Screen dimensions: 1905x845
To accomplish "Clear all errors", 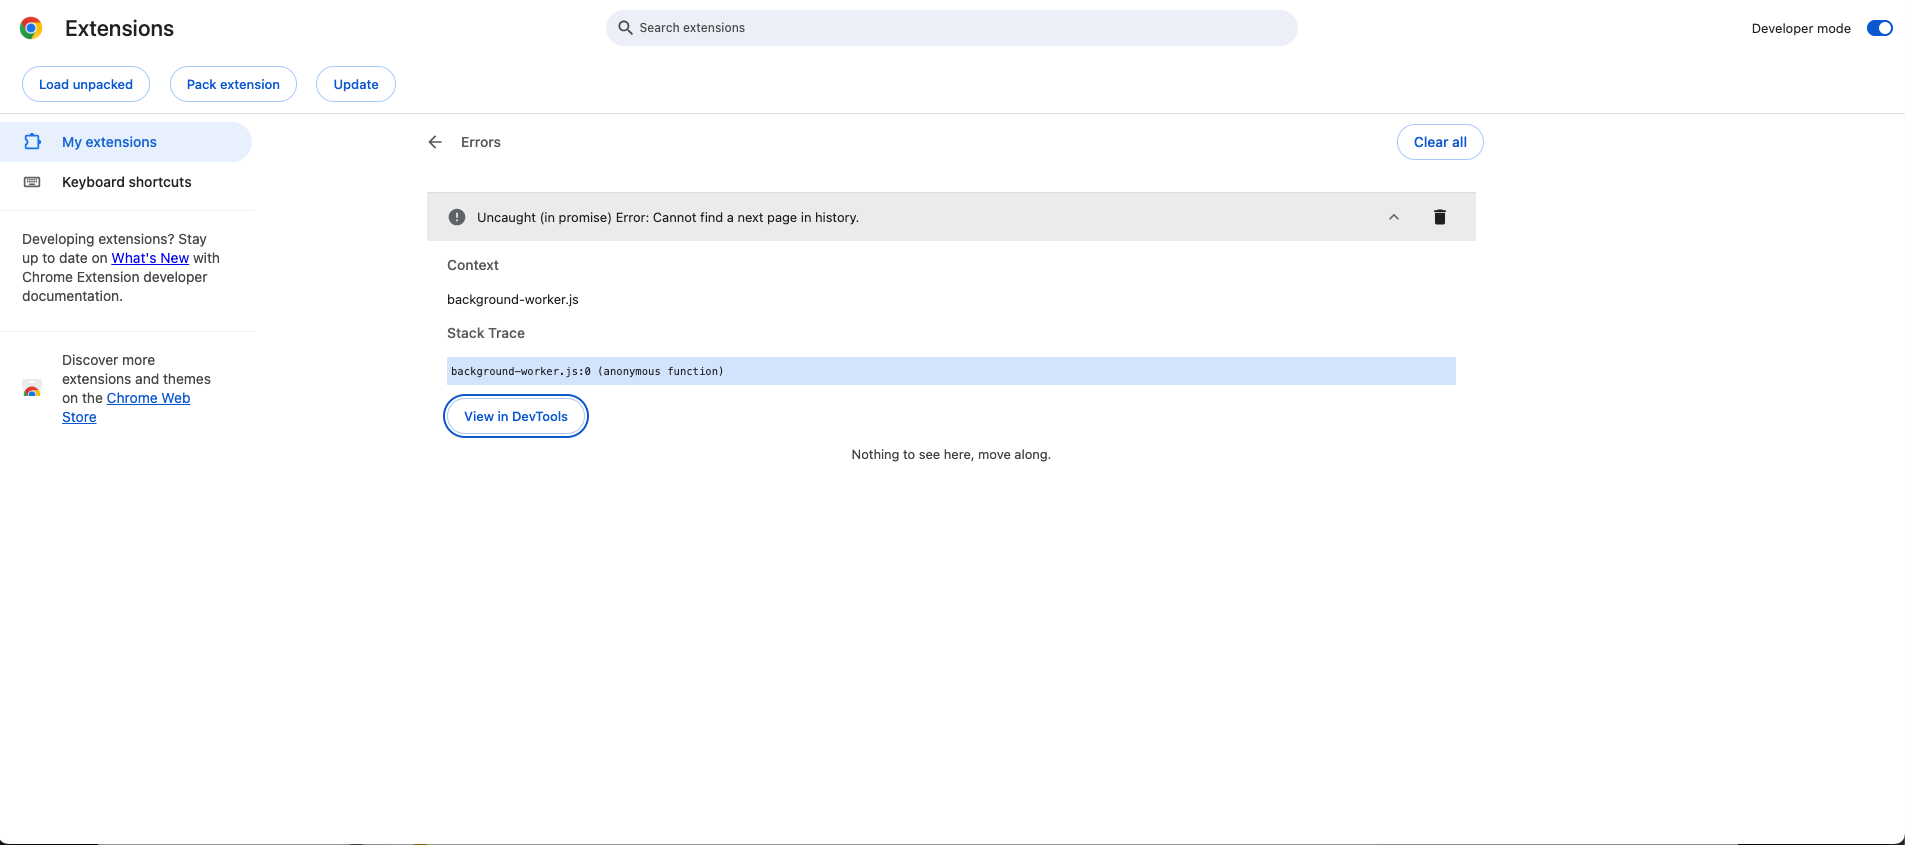I will [x=1440, y=142].
